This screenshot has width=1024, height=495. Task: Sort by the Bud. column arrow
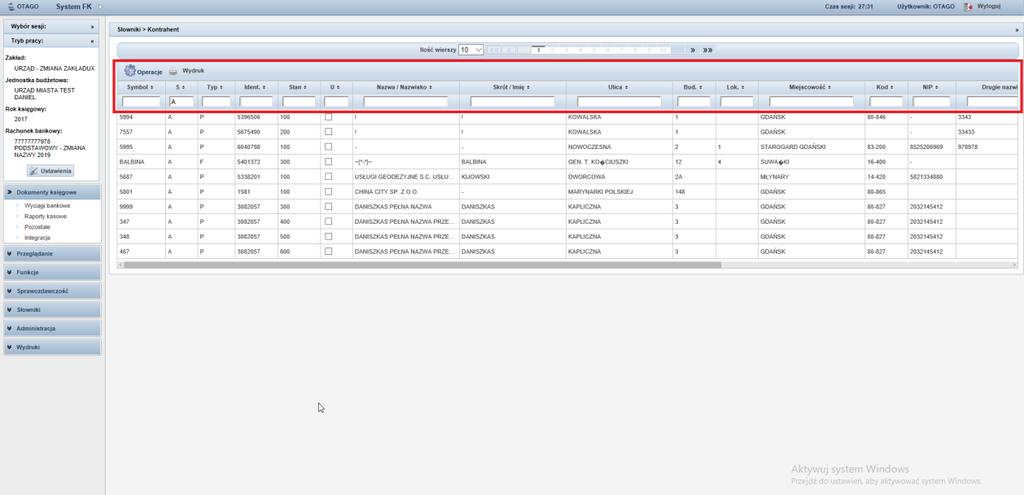(x=701, y=87)
